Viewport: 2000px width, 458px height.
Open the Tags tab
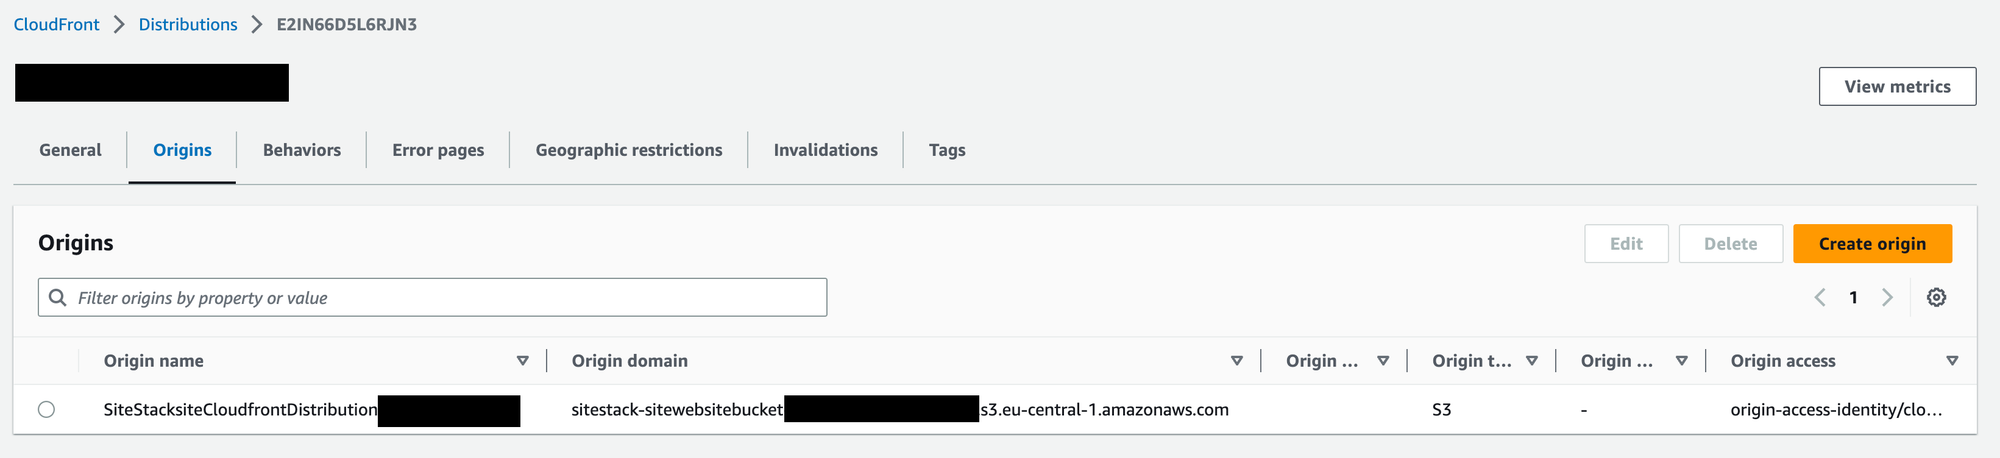coord(946,150)
